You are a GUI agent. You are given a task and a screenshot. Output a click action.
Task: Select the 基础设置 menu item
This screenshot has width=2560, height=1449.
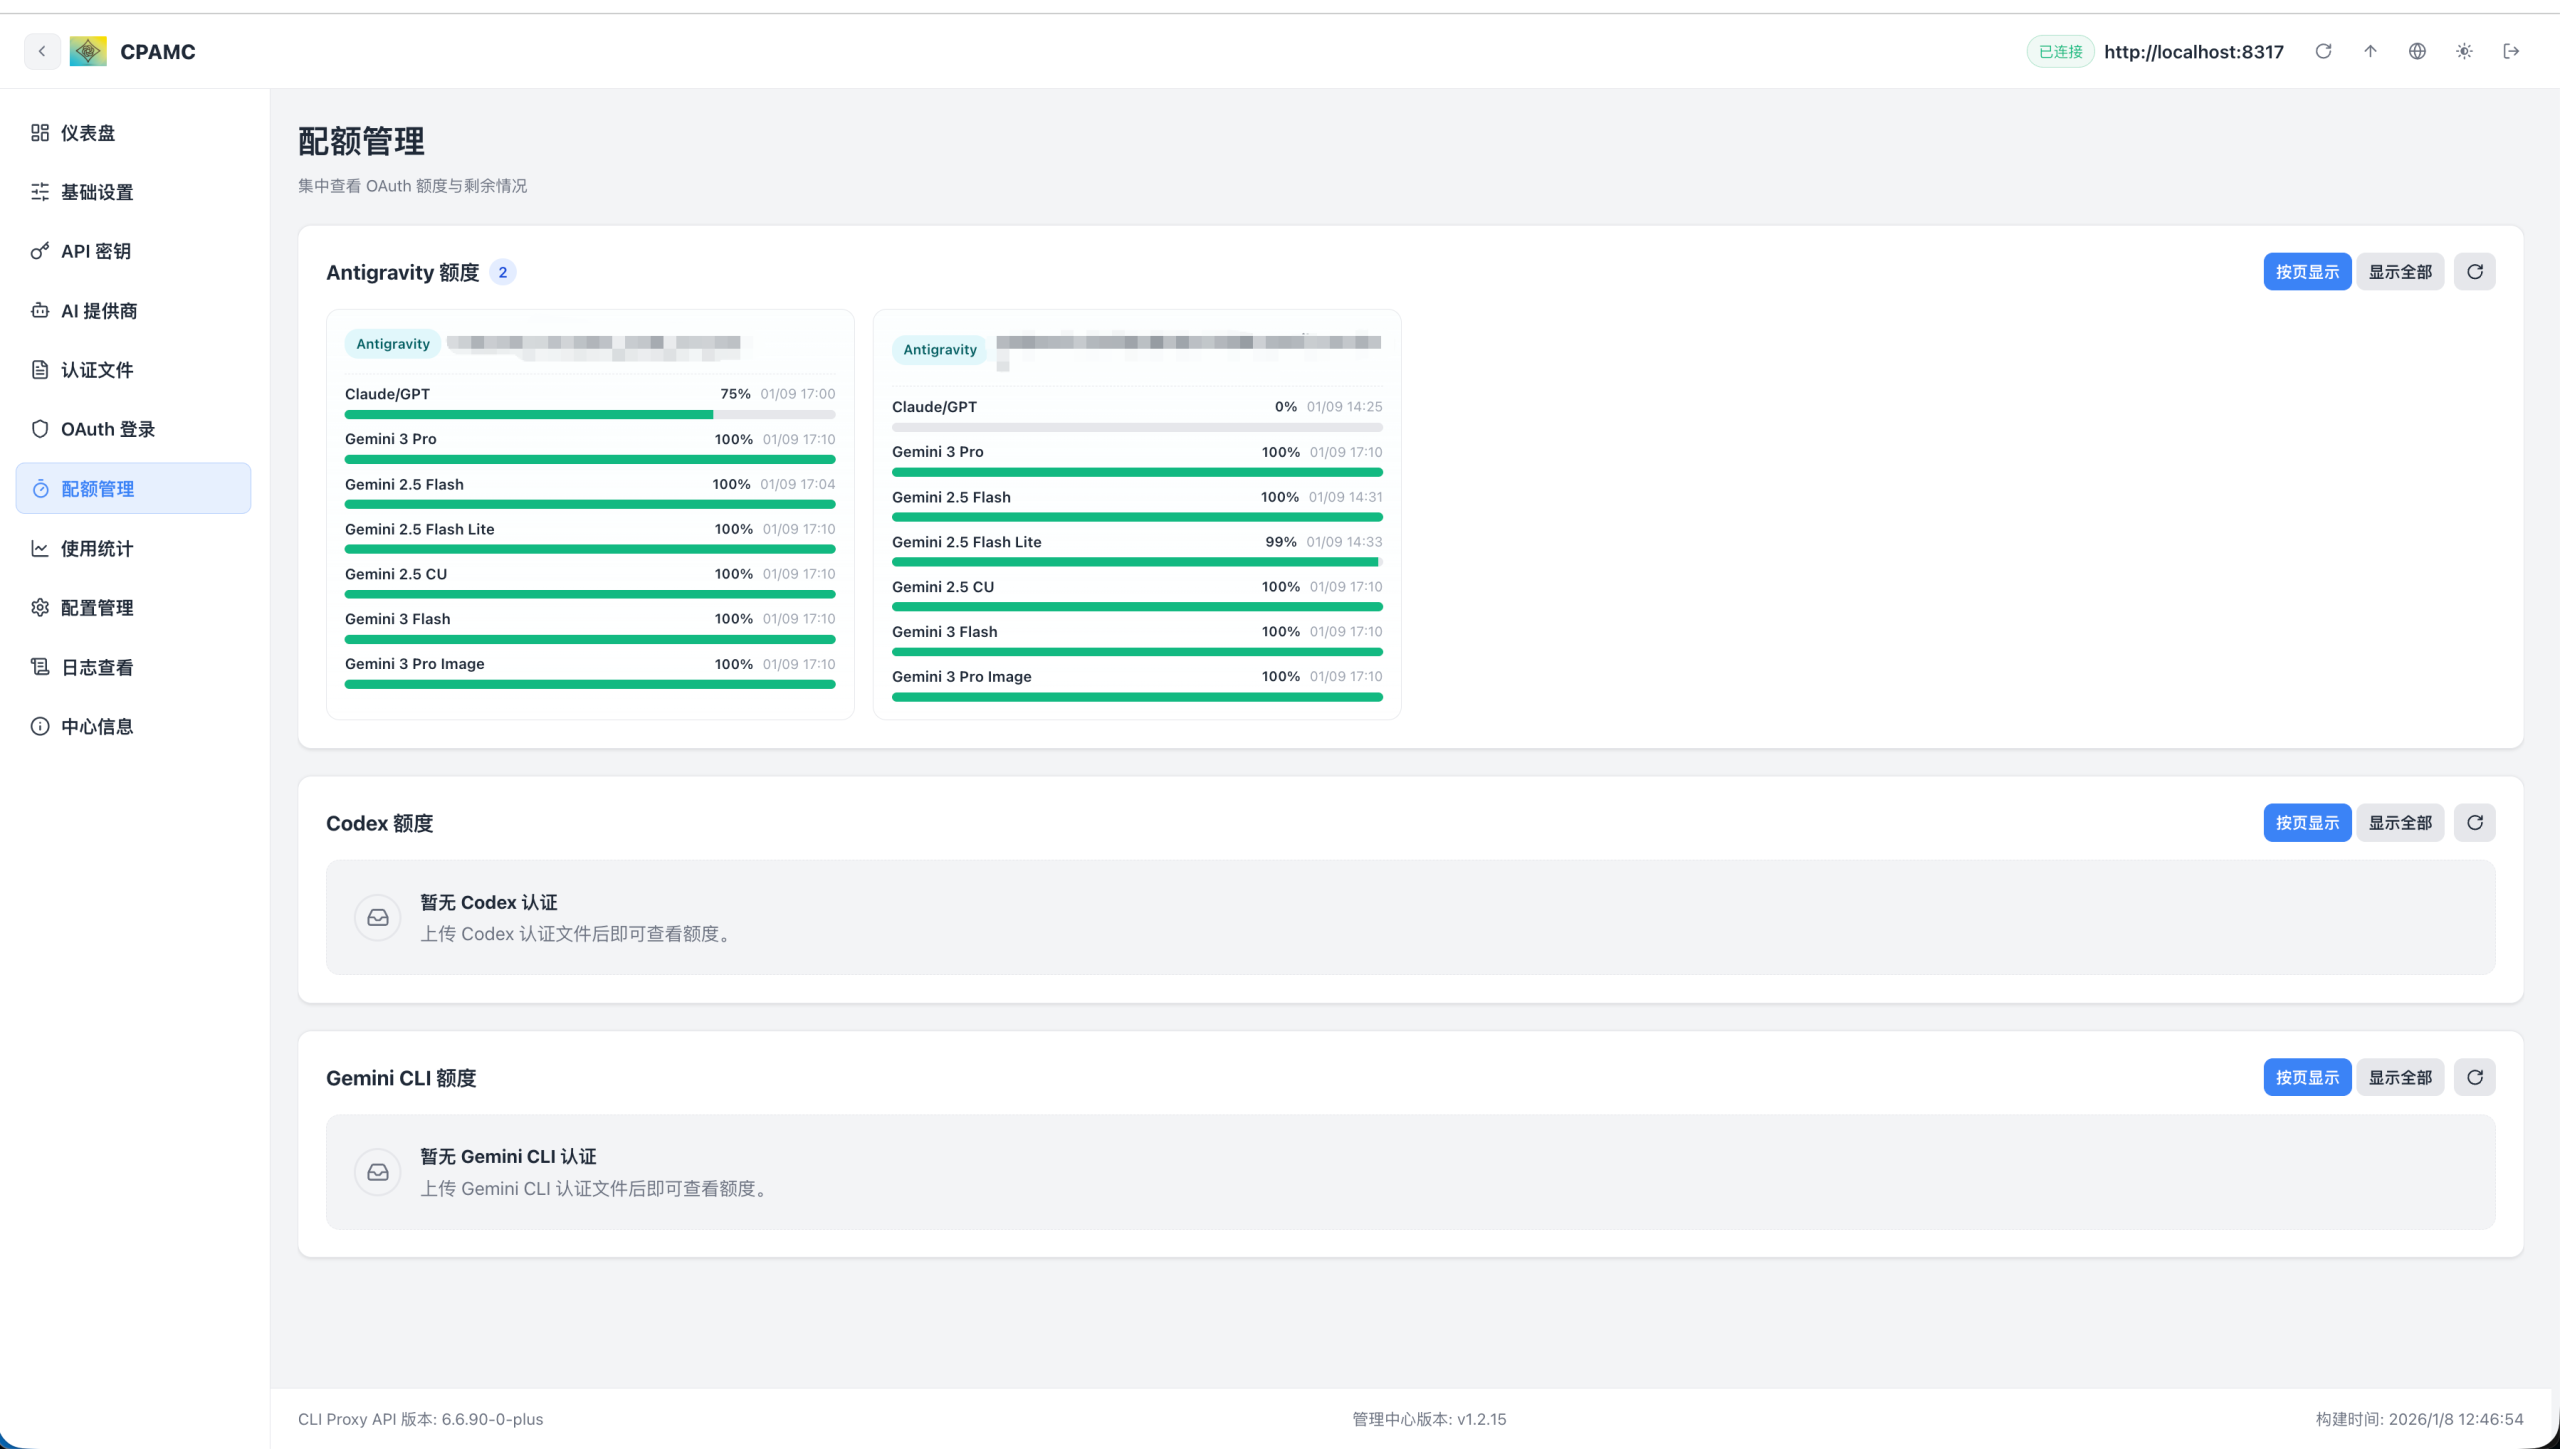tap(97, 192)
